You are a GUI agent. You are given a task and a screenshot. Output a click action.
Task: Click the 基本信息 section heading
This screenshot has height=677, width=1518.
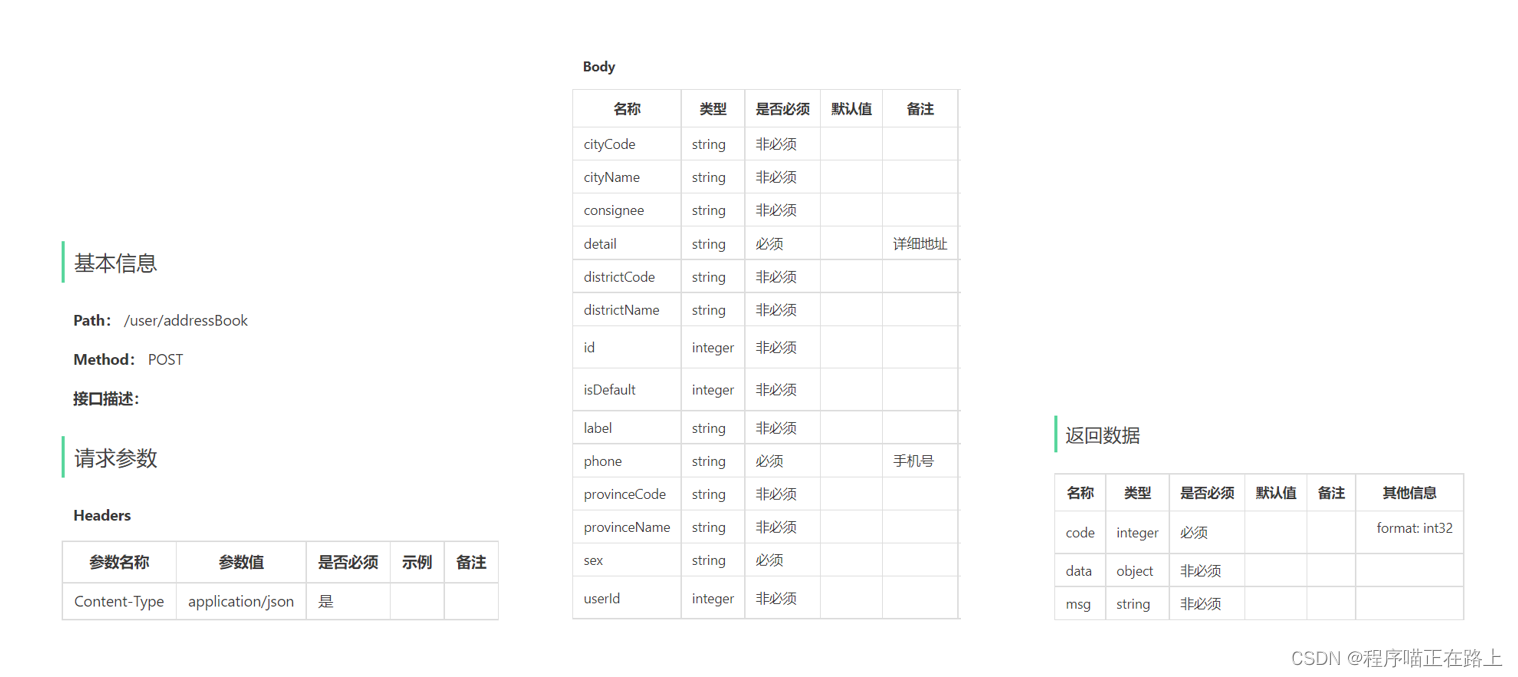click(115, 263)
